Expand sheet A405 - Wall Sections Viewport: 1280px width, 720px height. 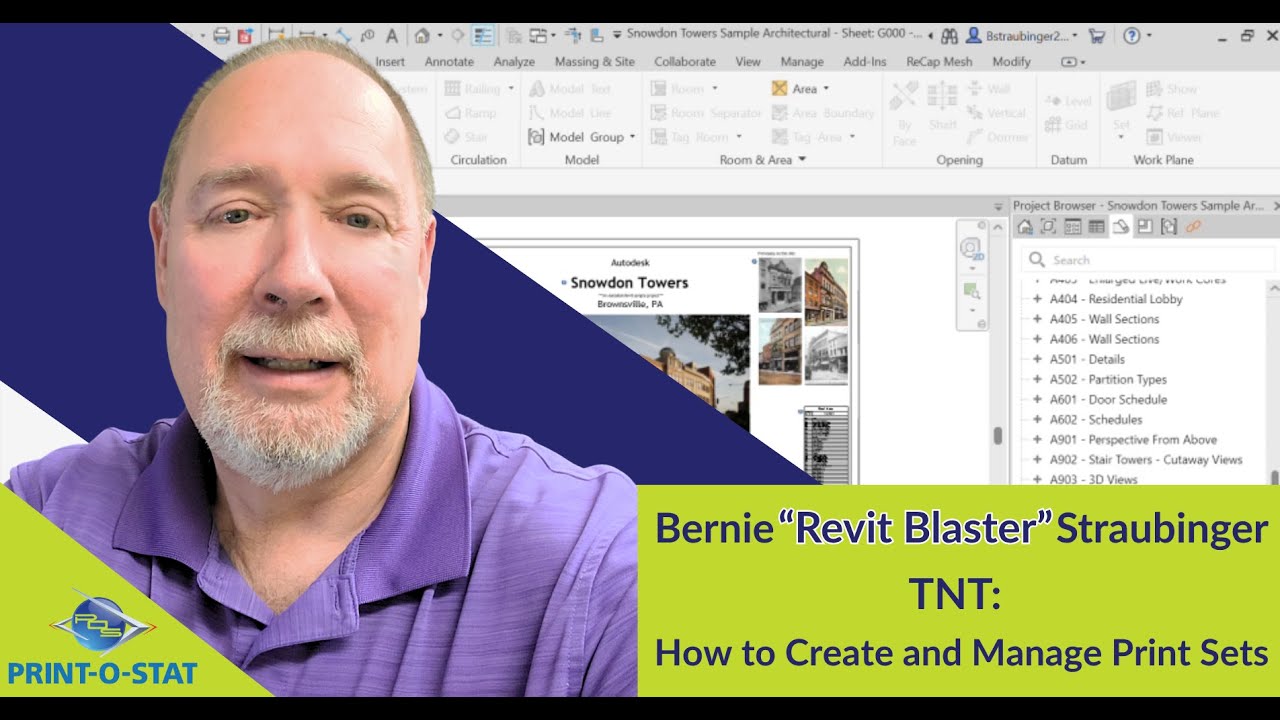[x=1037, y=319]
